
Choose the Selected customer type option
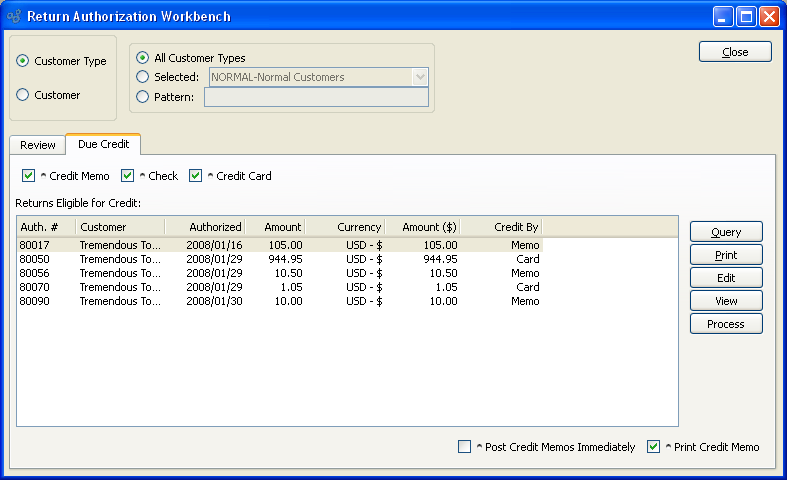pos(143,77)
